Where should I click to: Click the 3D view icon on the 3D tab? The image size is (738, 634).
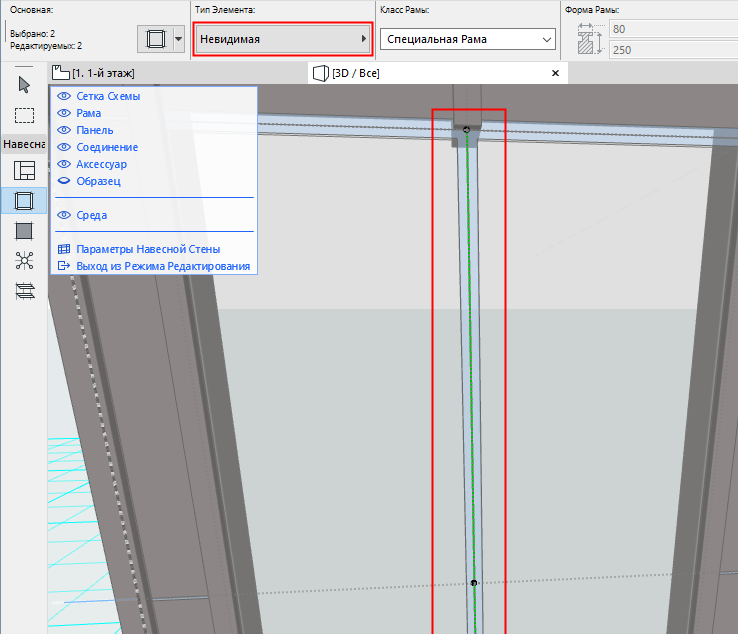321,73
